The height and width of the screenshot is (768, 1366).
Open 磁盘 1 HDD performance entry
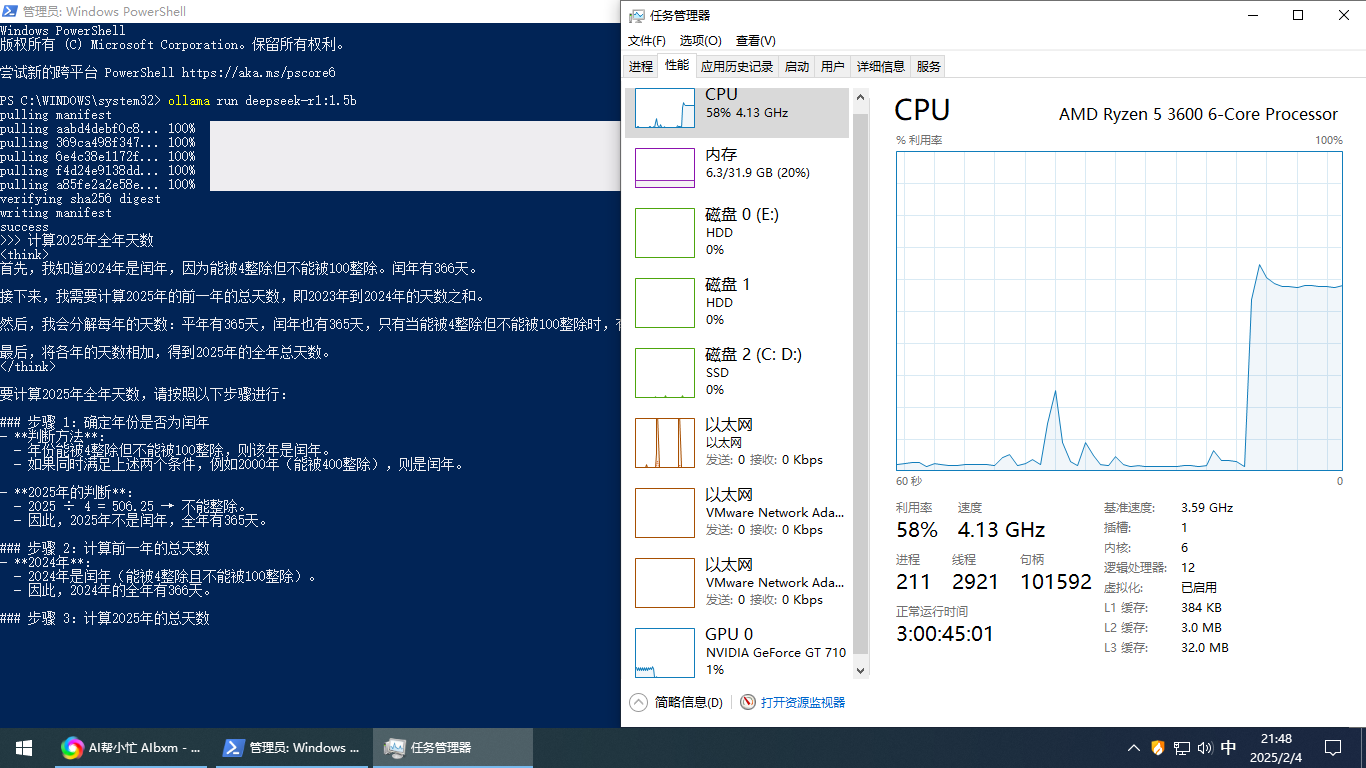737,302
